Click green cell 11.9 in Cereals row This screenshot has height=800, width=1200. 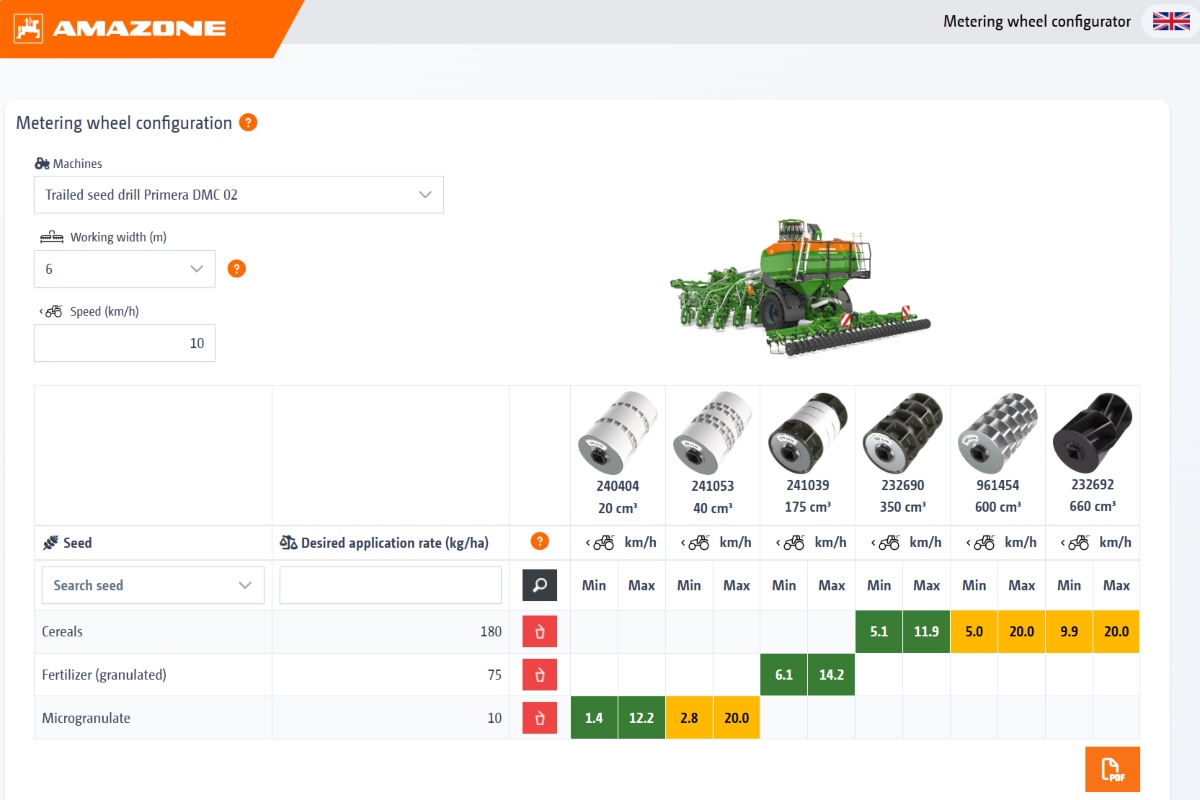[927, 632]
